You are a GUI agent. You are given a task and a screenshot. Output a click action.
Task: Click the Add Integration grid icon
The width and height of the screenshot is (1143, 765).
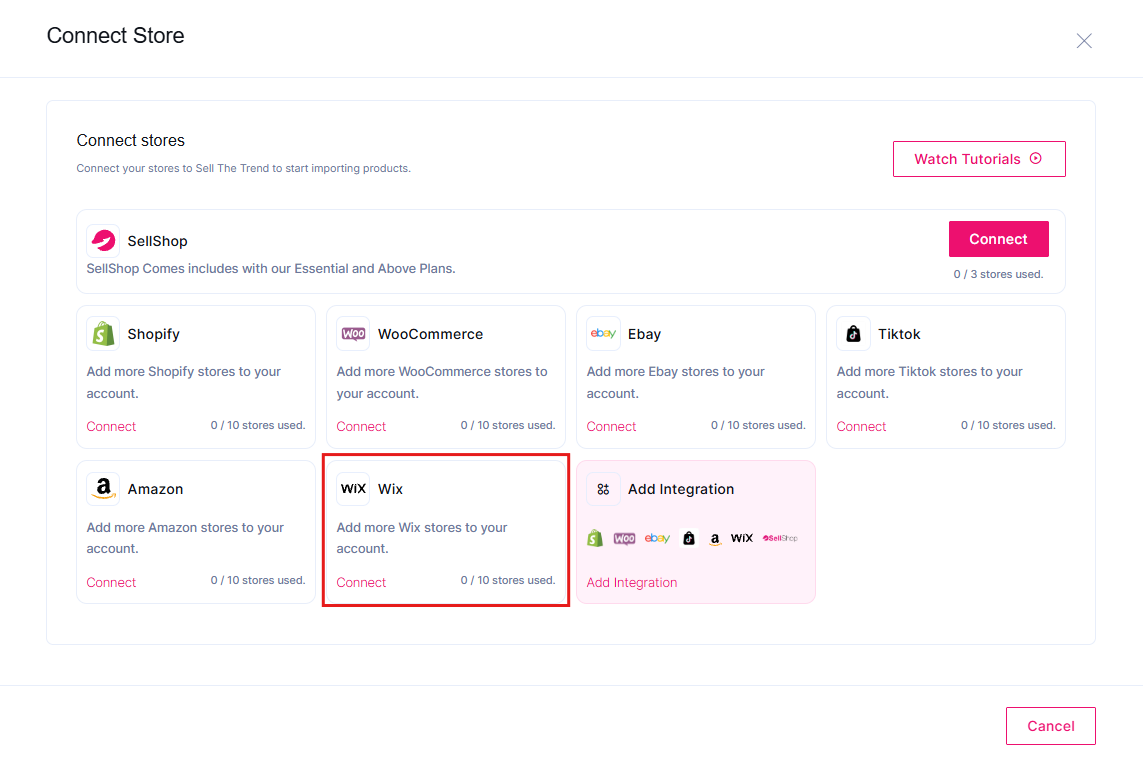pos(604,489)
